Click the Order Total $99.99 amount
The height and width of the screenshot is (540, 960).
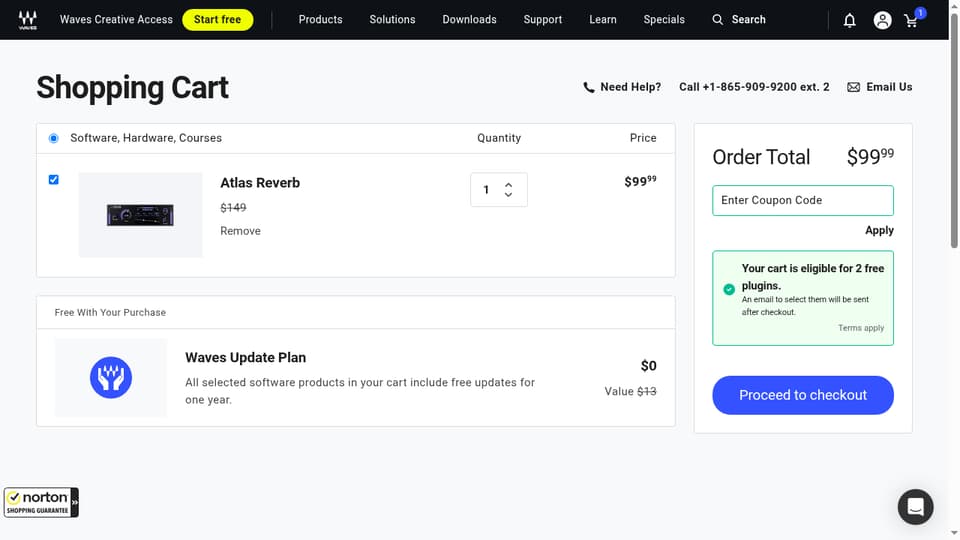coord(870,156)
